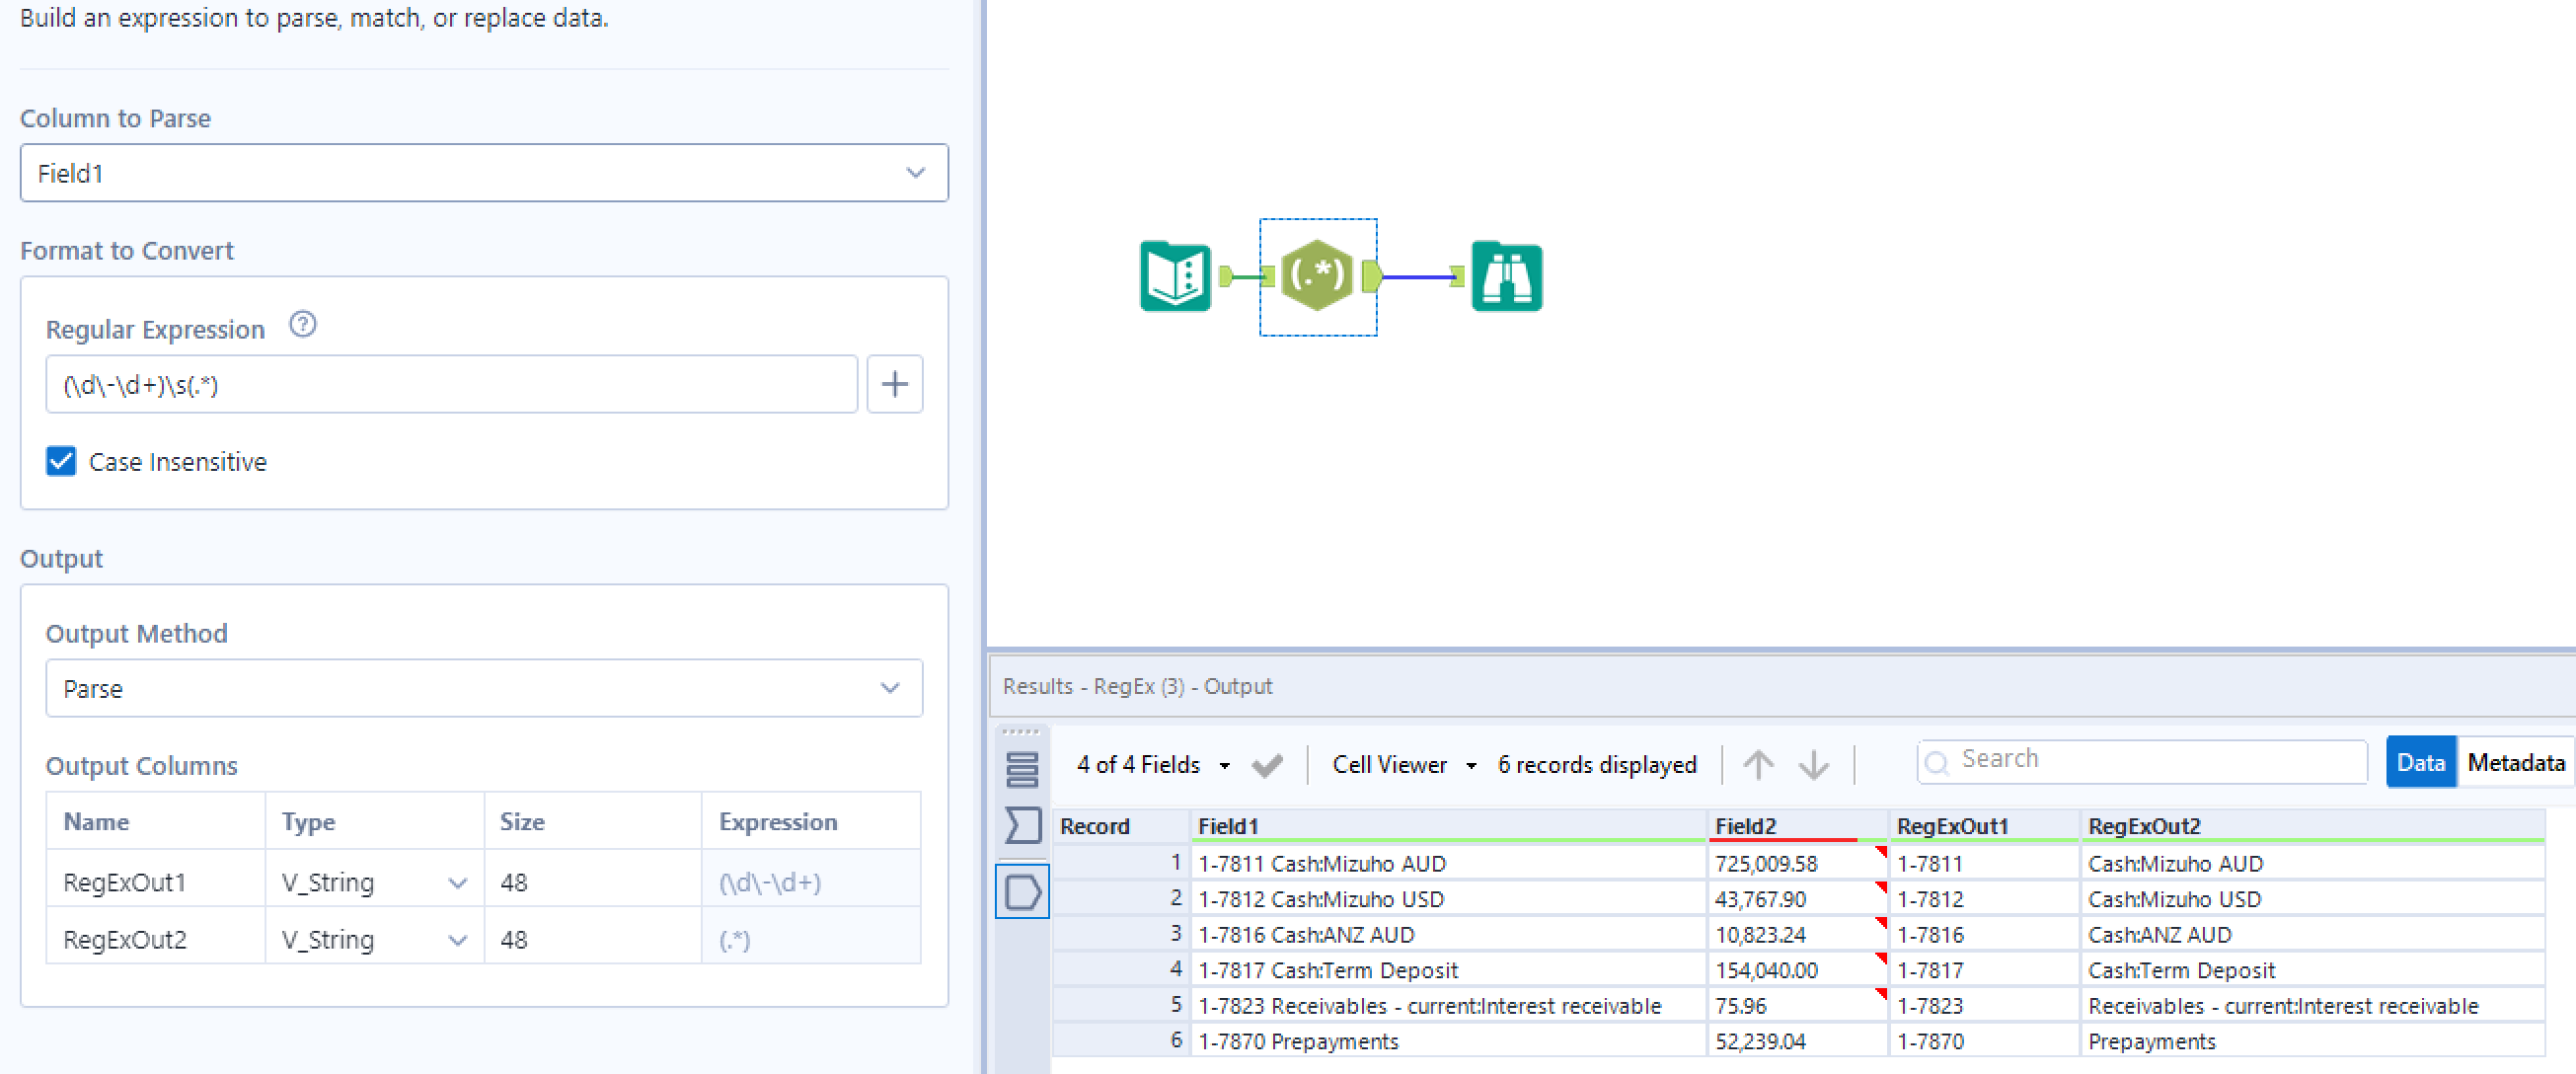Click the regular expression help icon
This screenshot has width=2576, height=1074.
point(302,325)
